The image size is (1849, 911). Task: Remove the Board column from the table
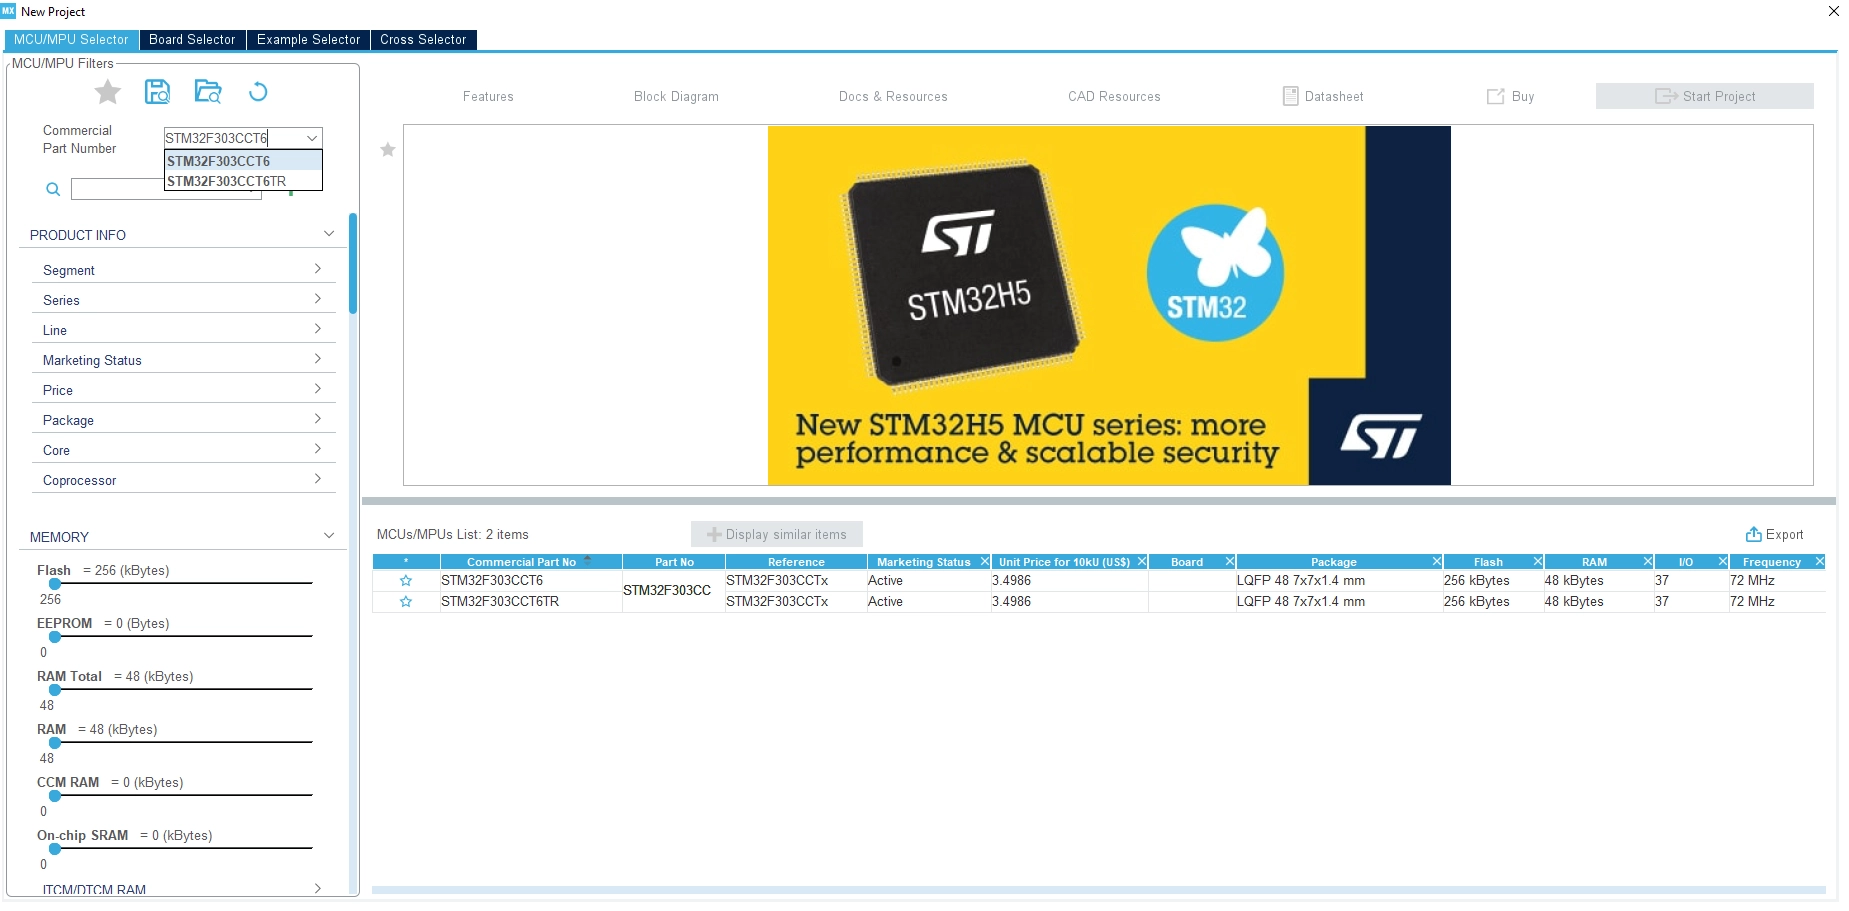tap(1230, 562)
